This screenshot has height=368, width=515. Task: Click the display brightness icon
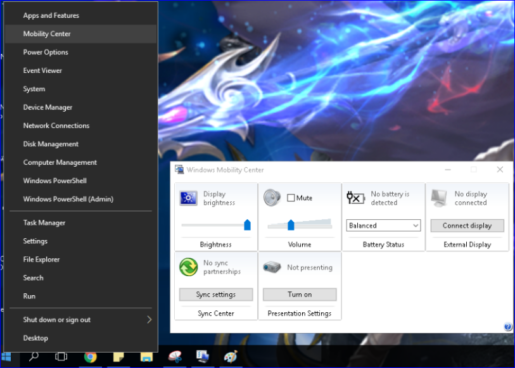(188, 198)
